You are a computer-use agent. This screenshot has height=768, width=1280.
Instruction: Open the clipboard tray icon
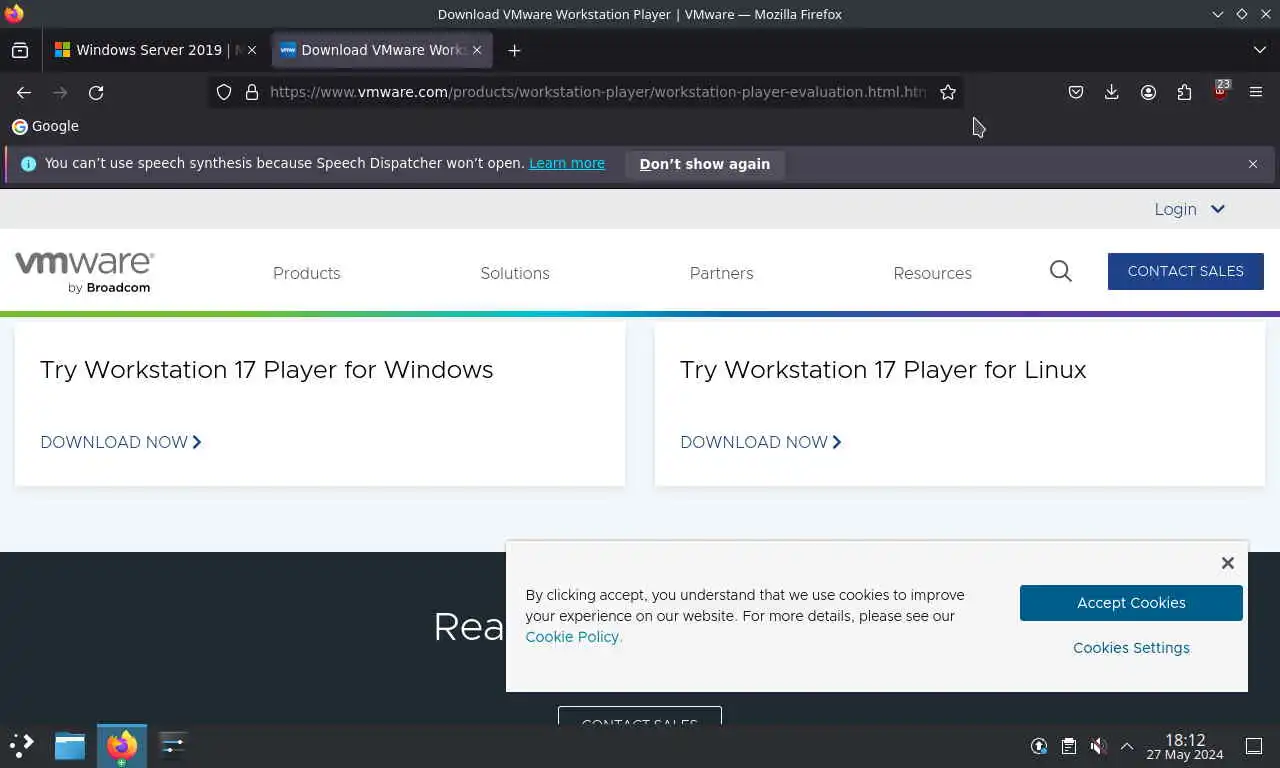[1069, 746]
